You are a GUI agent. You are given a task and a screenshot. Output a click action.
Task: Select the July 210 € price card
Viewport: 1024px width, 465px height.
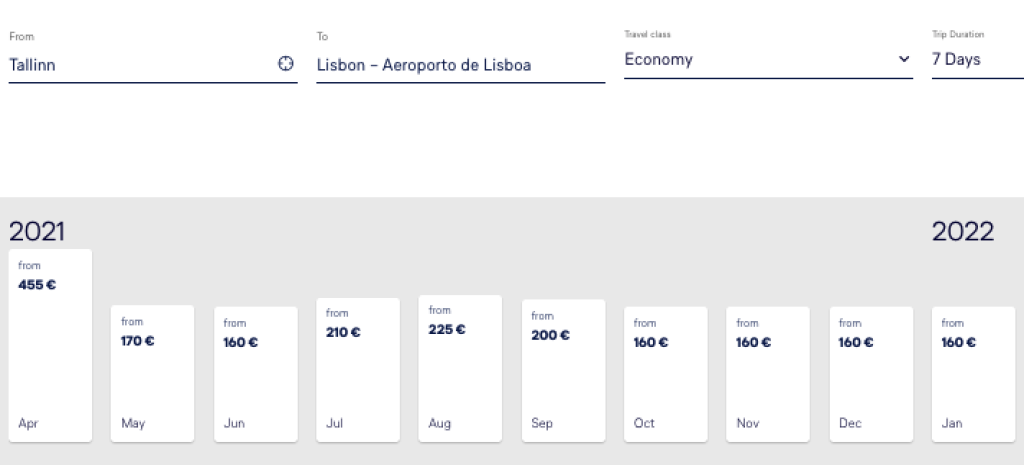click(358, 369)
